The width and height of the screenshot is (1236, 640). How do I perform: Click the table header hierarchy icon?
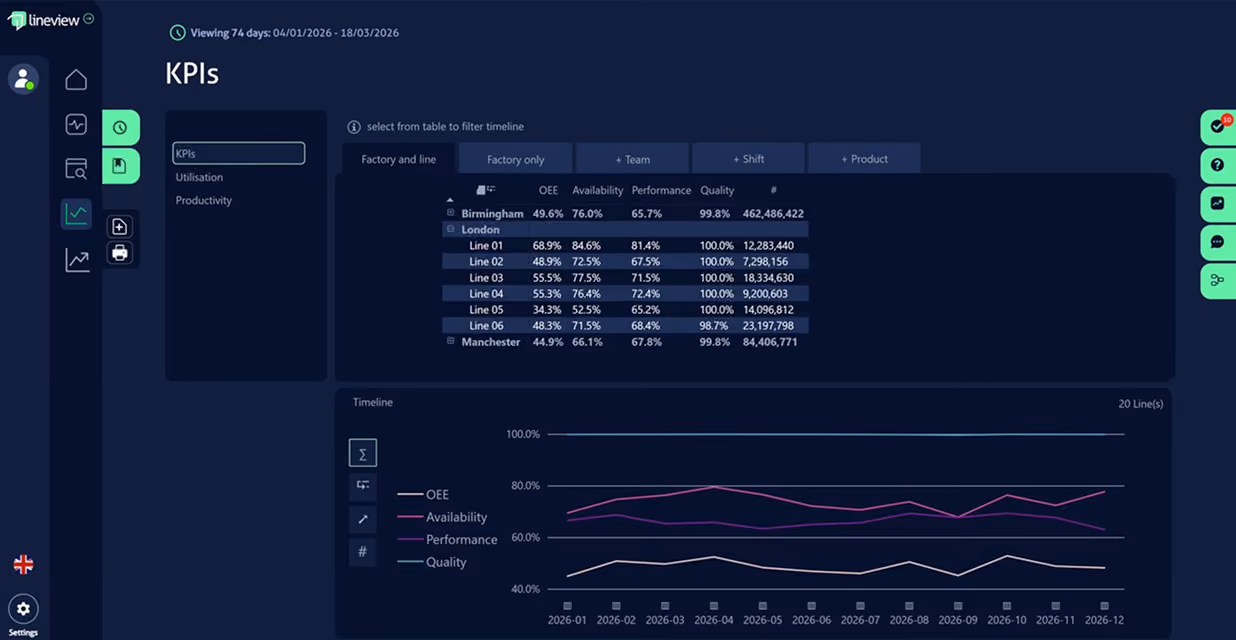pos(486,190)
